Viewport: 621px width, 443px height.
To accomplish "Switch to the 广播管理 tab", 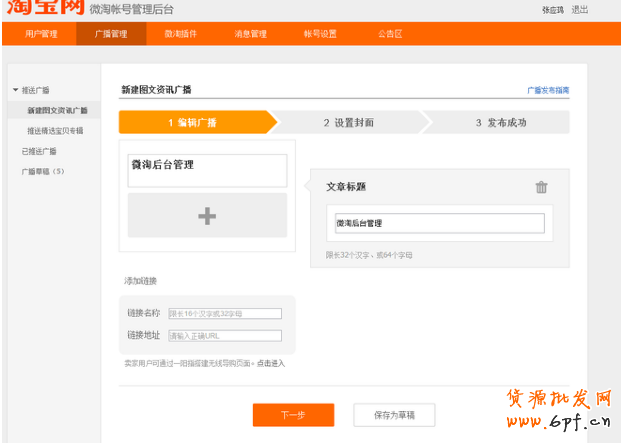I will (110, 34).
